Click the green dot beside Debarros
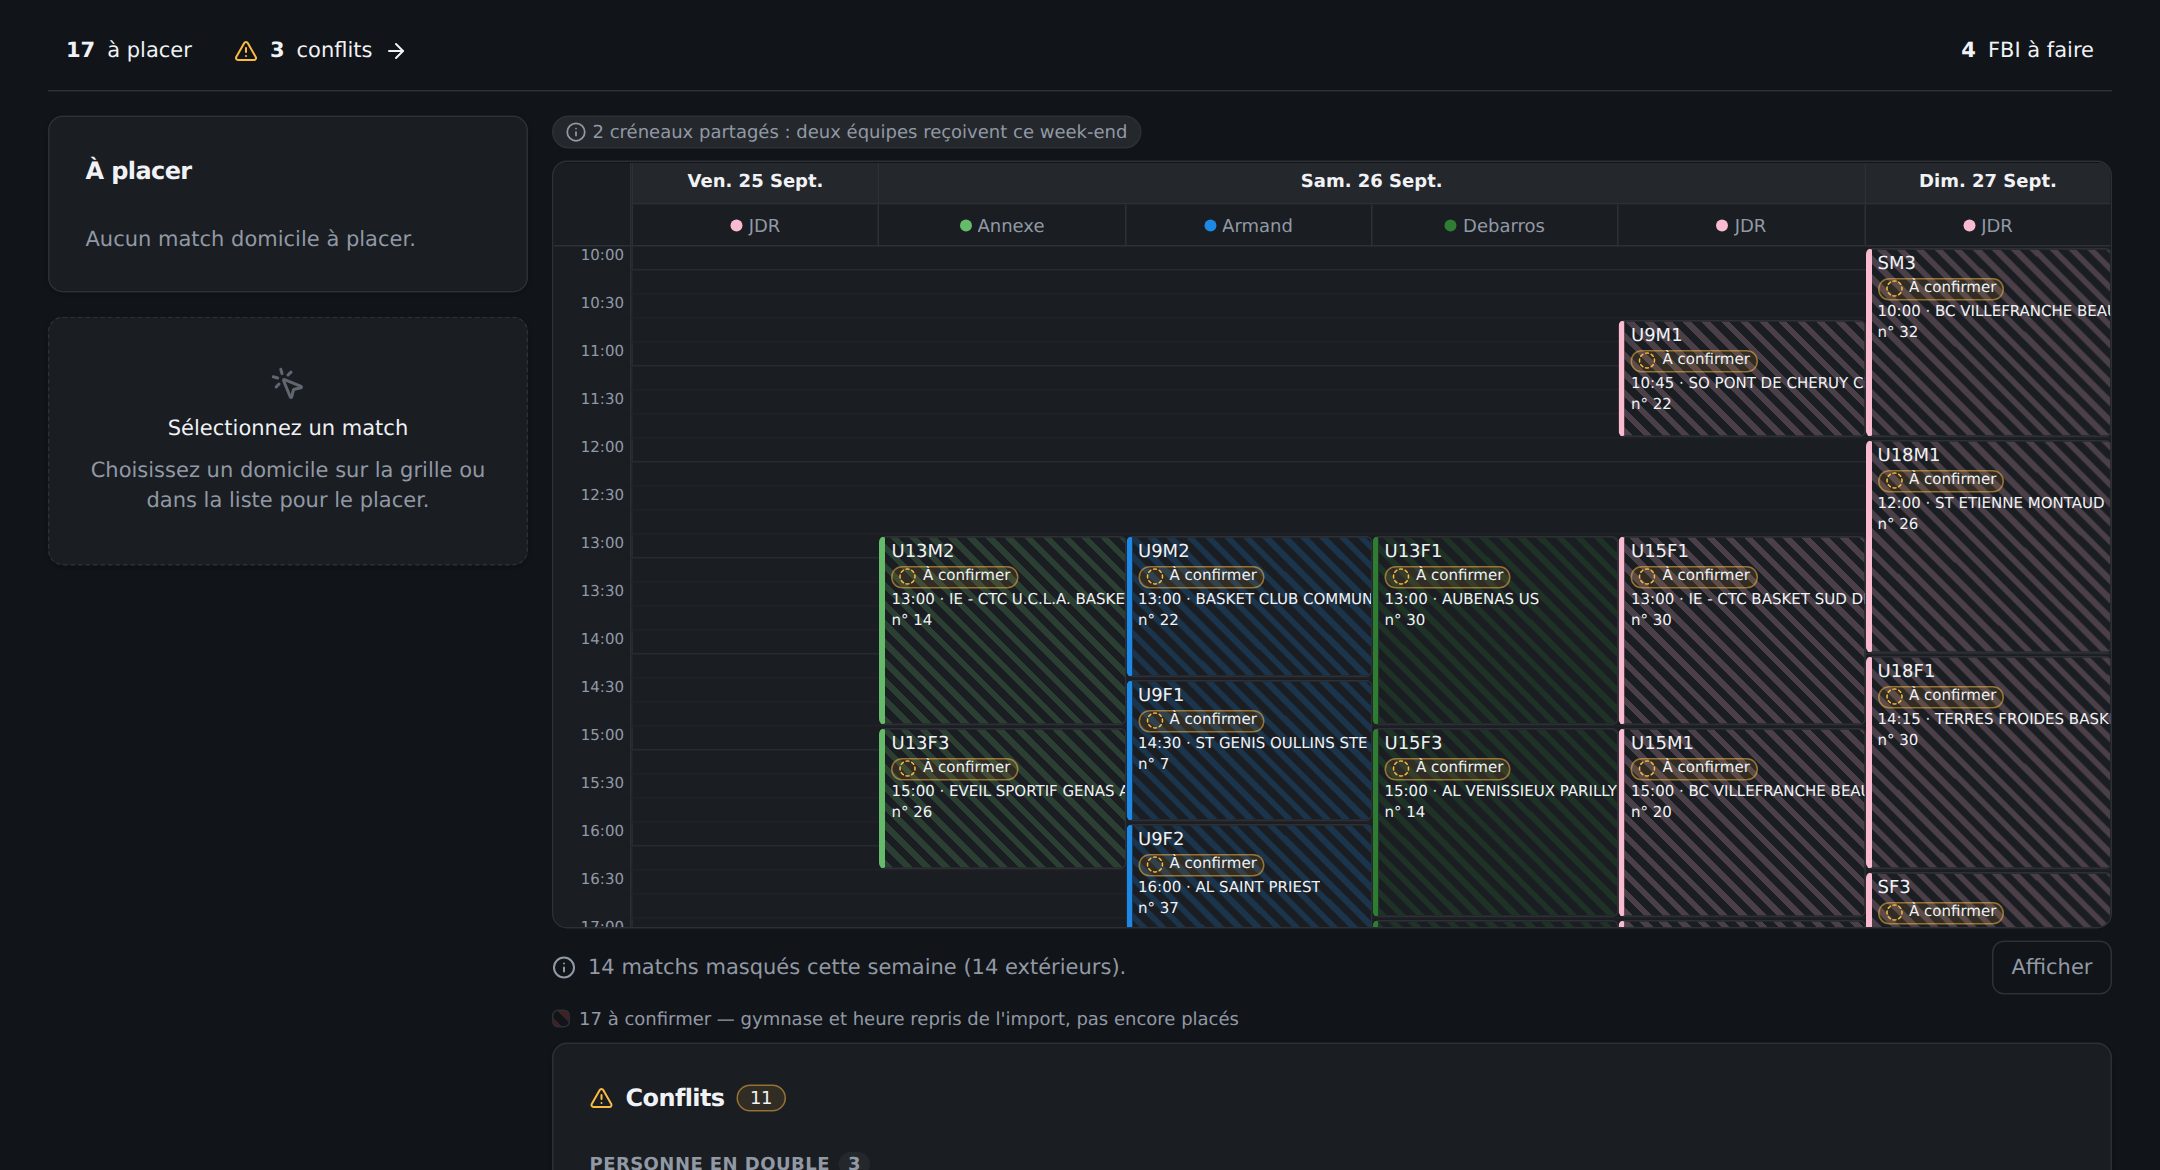 tap(1451, 226)
